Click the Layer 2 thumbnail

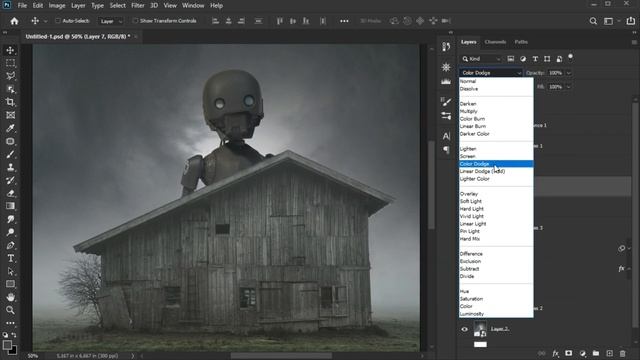click(x=480, y=329)
